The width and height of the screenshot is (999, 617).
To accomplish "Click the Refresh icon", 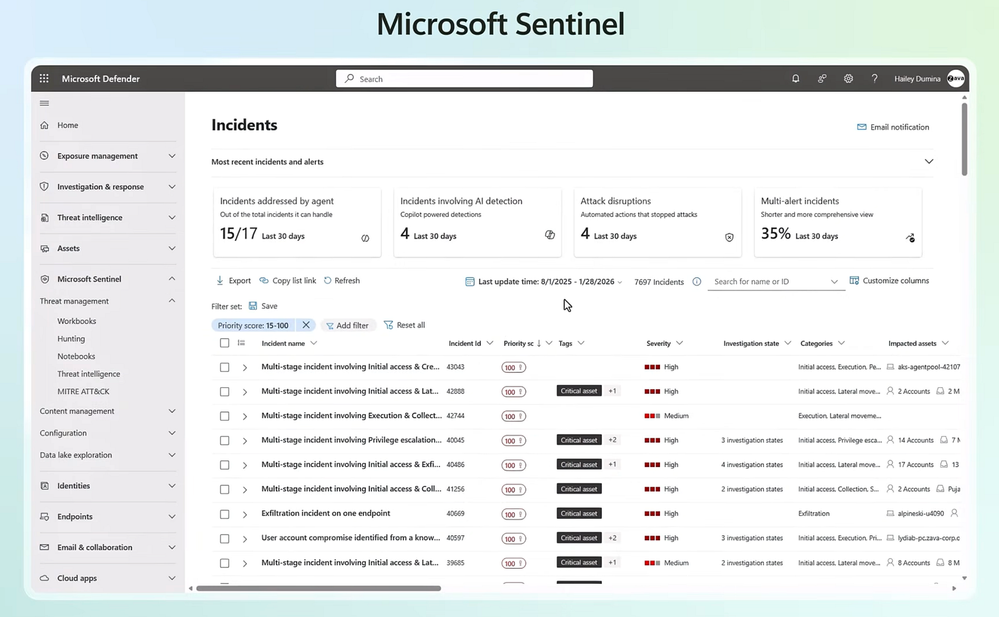I will click(x=328, y=281).
